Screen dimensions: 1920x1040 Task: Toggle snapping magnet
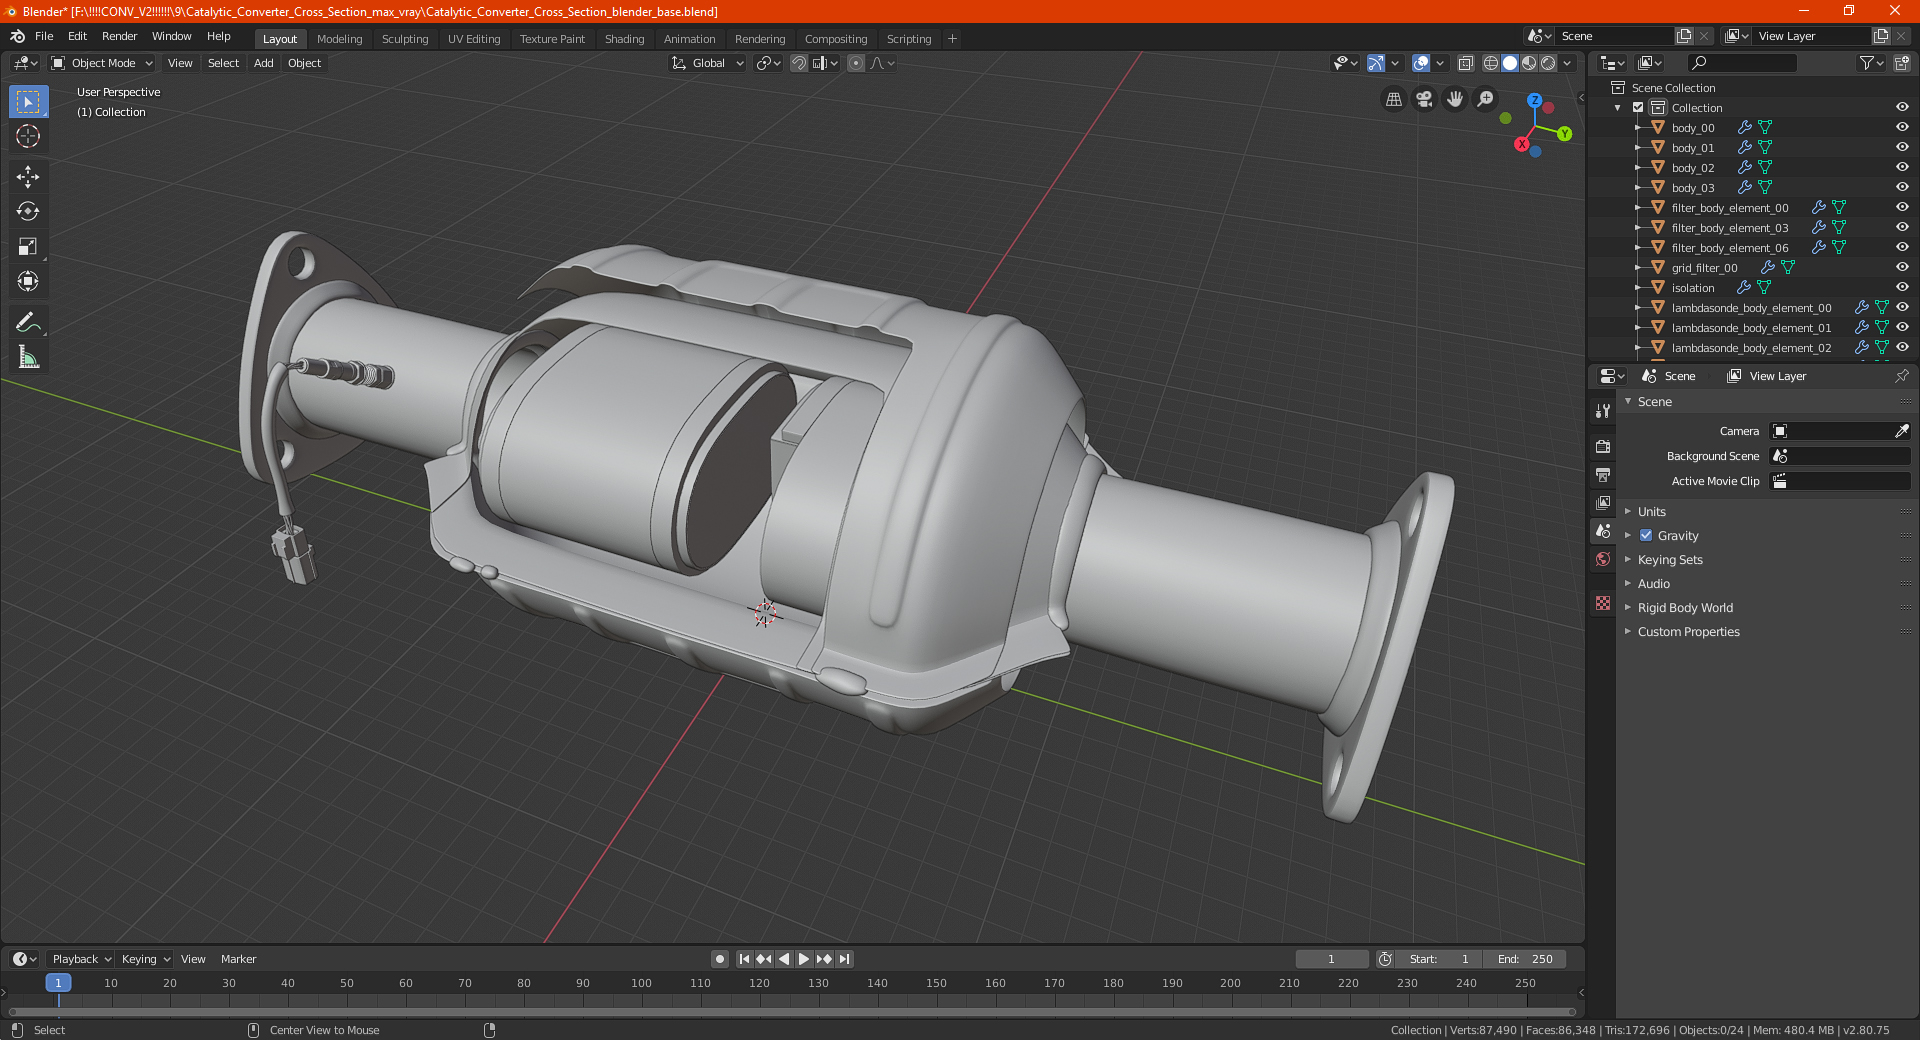pos(799,63)
